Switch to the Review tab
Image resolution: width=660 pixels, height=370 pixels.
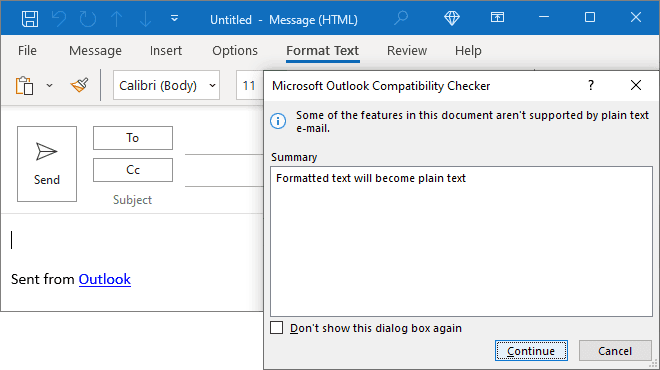click(407, 51)
